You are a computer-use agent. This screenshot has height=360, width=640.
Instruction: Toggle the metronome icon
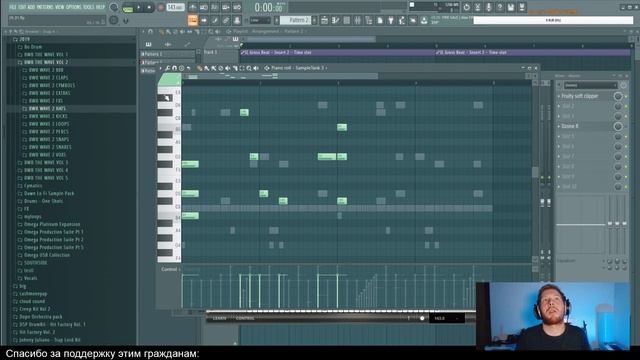click(193, 7)
